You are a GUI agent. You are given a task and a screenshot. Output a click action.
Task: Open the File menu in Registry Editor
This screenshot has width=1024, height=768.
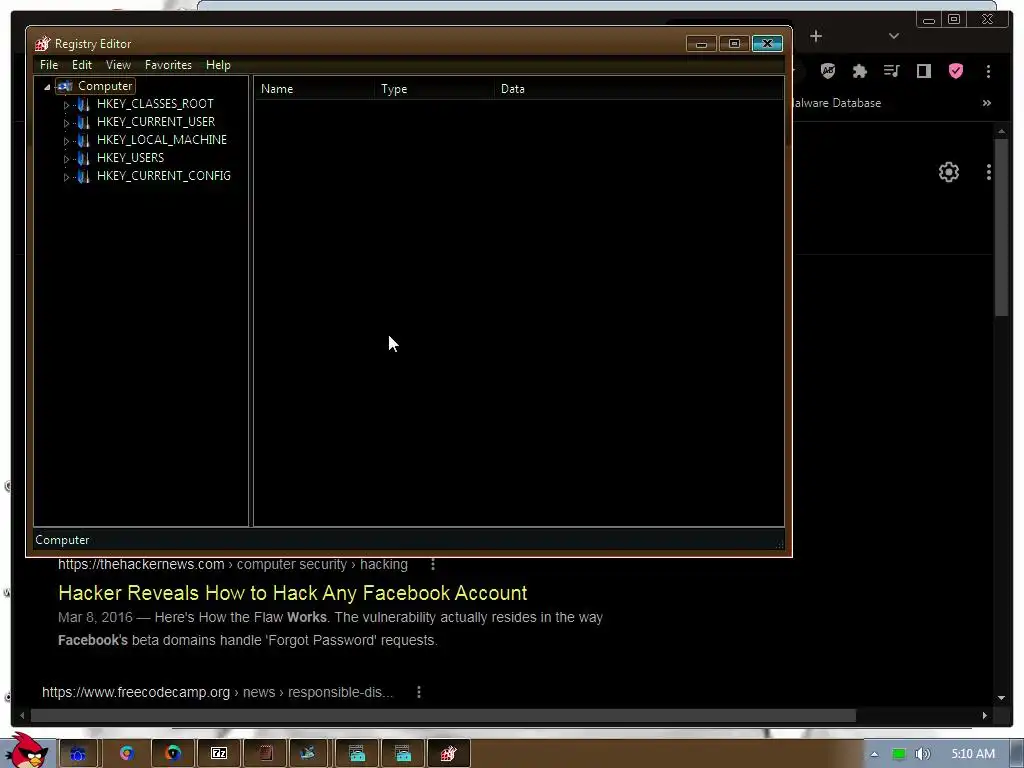click(49, 65)
